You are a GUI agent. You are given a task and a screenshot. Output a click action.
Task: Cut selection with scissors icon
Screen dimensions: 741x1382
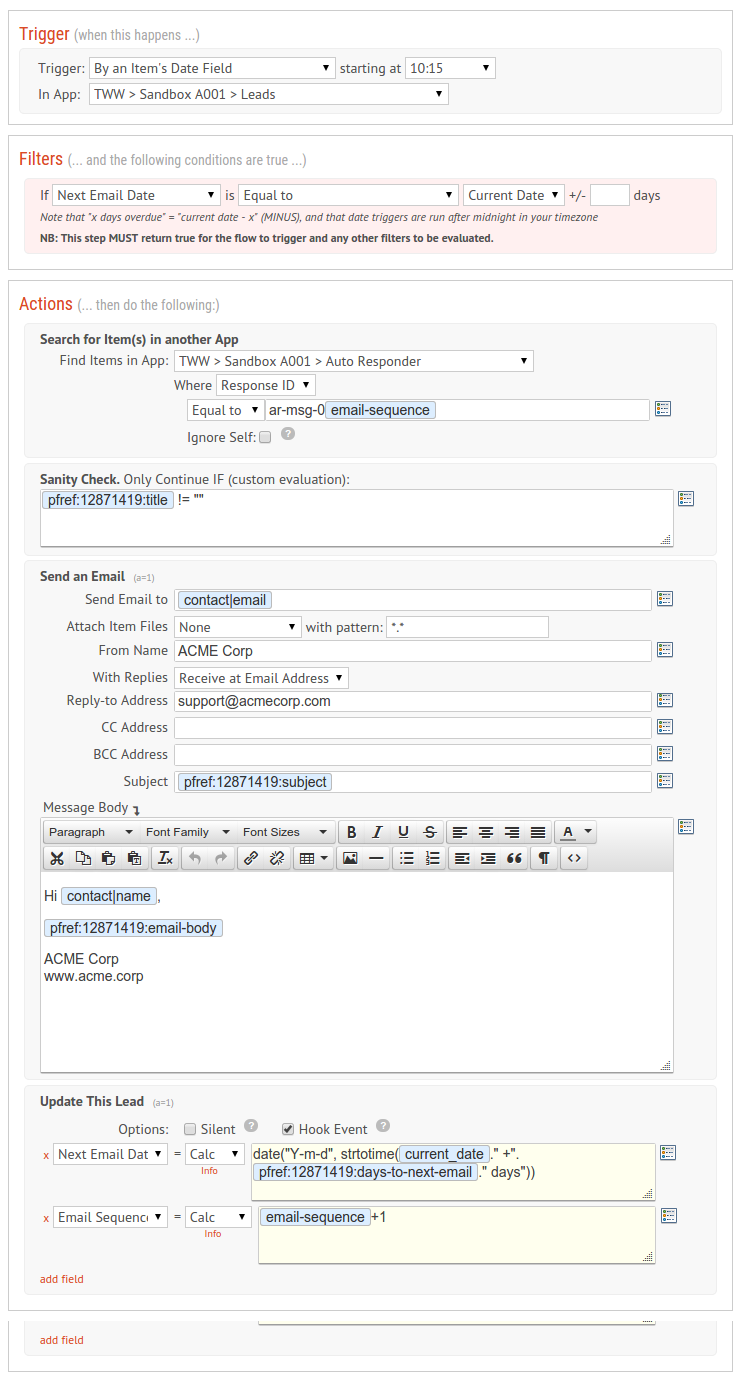pyautogui.click(x=57, y=858)
